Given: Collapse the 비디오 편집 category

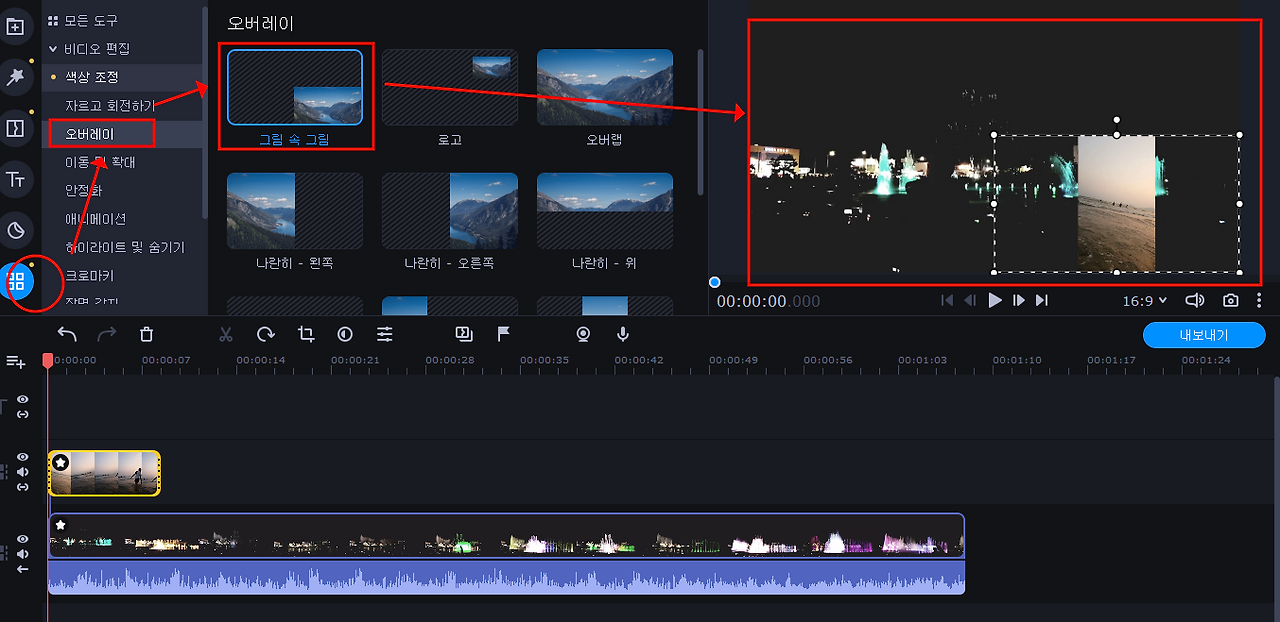Looking at the screenshot, I should [x=53, y=48].
